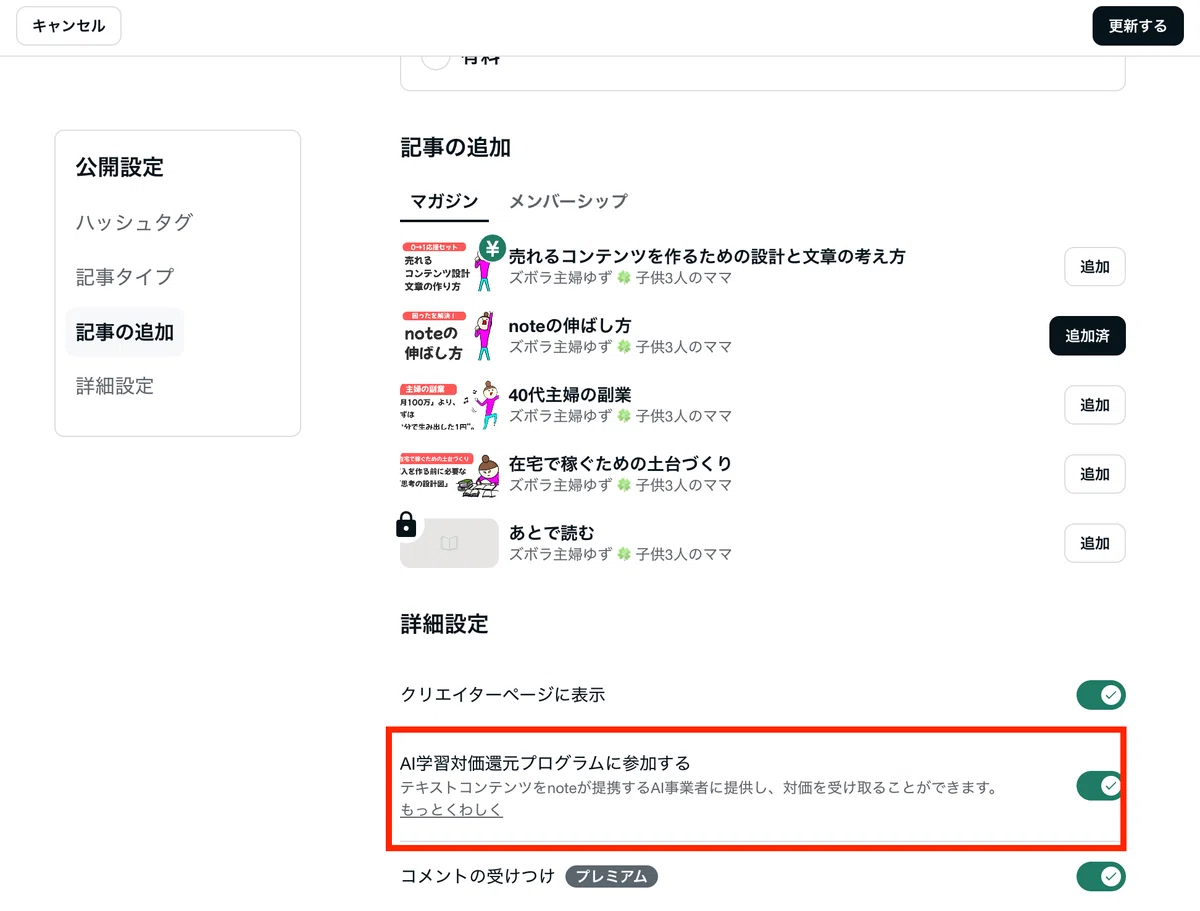The image size is (1200, 911).
Task: Select 記事の追加 in the sidebar
Action: point(125,332)
